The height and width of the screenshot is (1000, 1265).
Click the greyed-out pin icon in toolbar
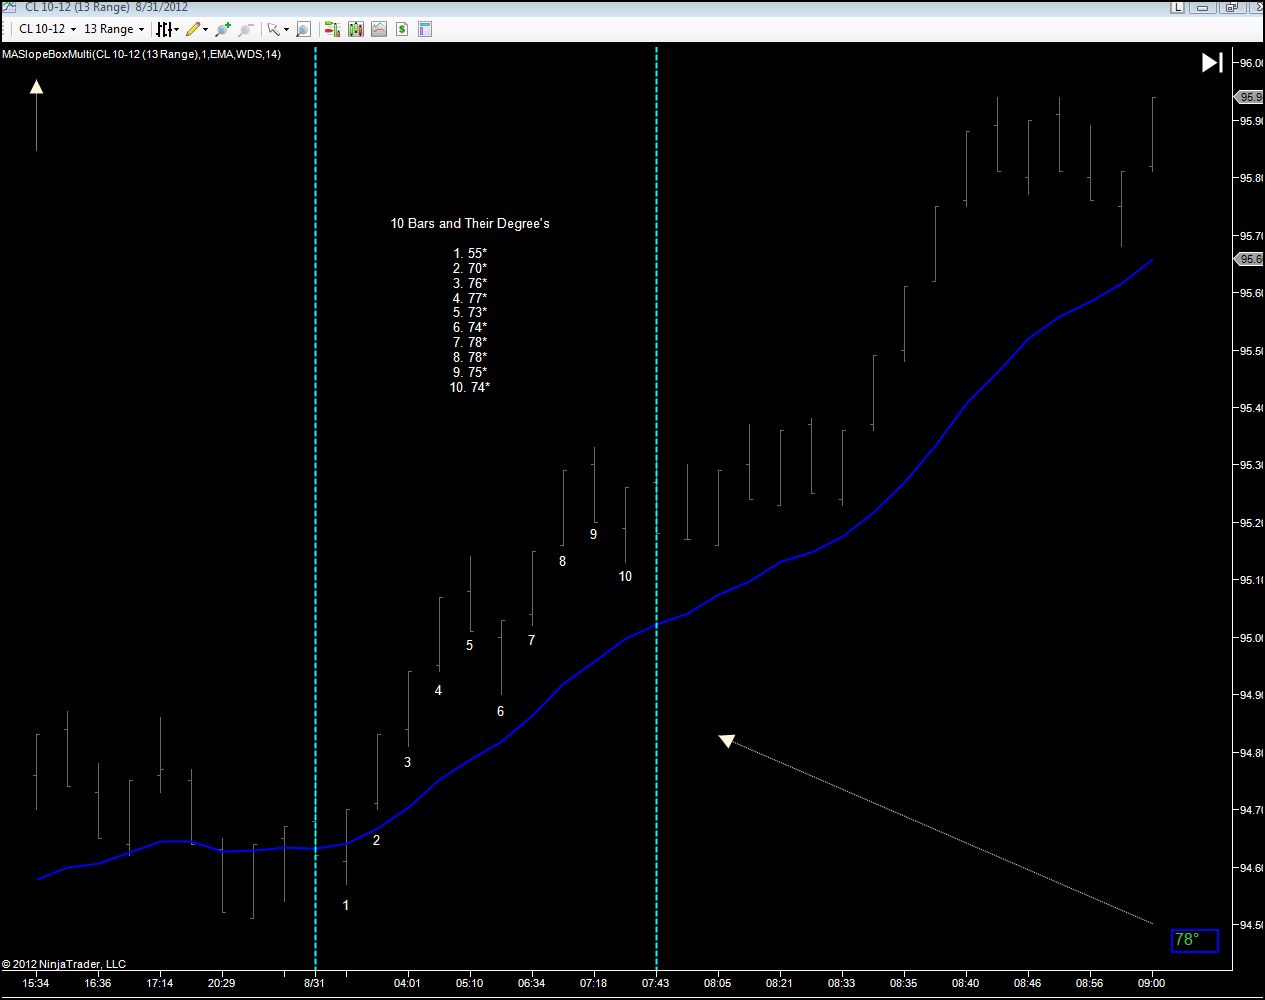click(246, 29)
